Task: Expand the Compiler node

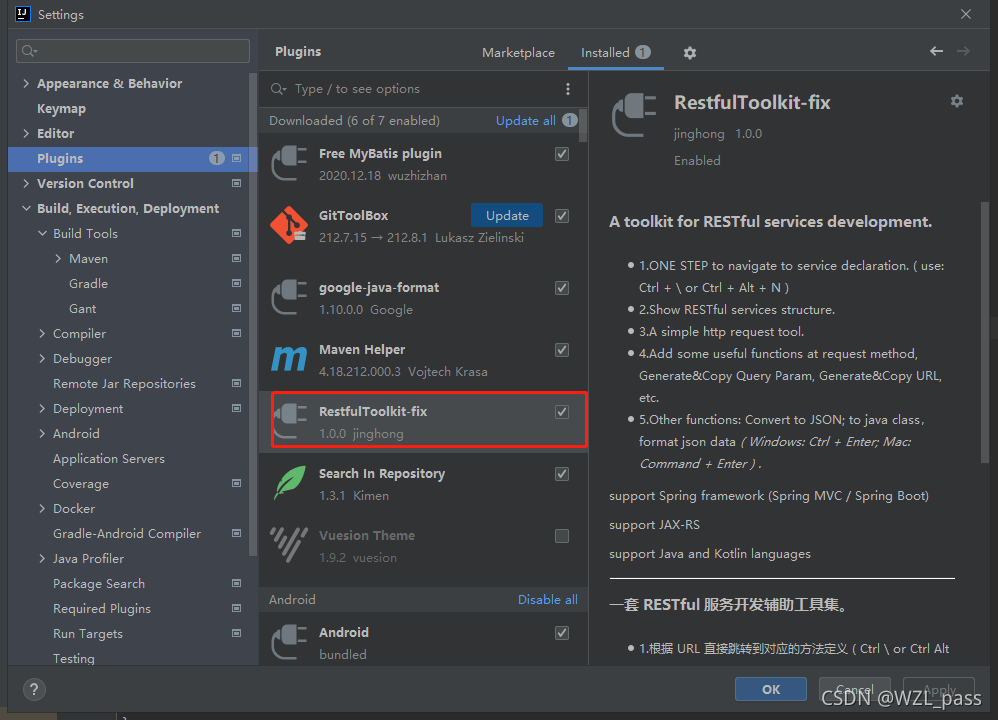Action: pos(42,334)
